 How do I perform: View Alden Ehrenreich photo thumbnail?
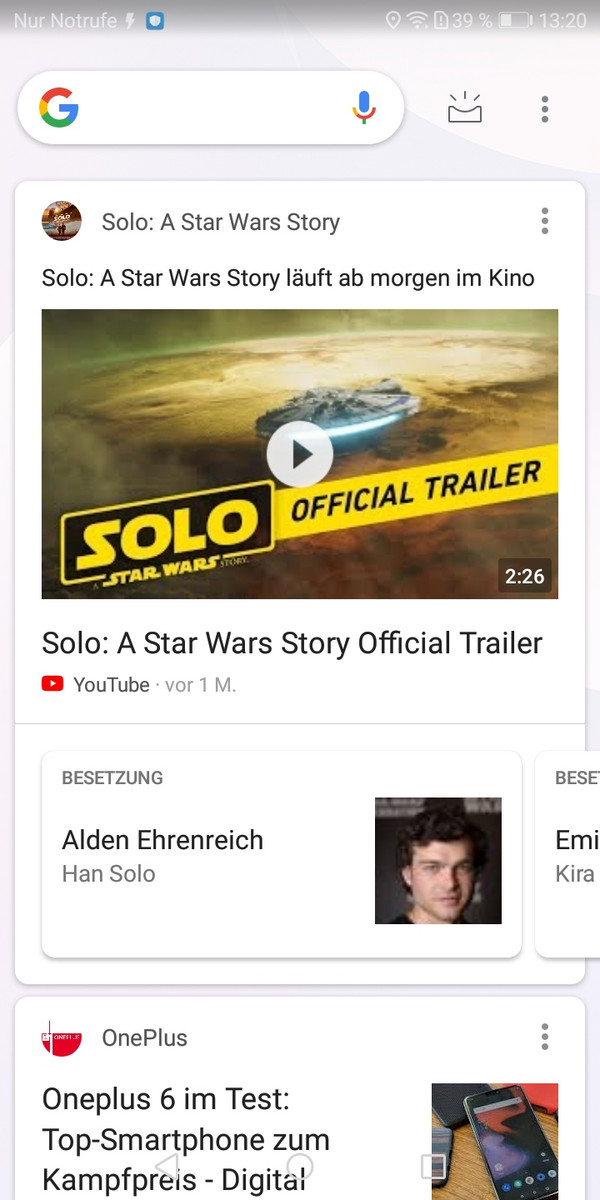438,861
